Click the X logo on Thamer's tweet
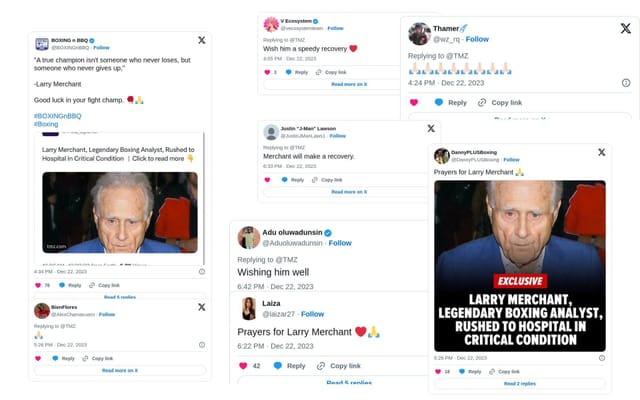Image resolution: width=640 pixels, height=400 pixels. [625, 29]
